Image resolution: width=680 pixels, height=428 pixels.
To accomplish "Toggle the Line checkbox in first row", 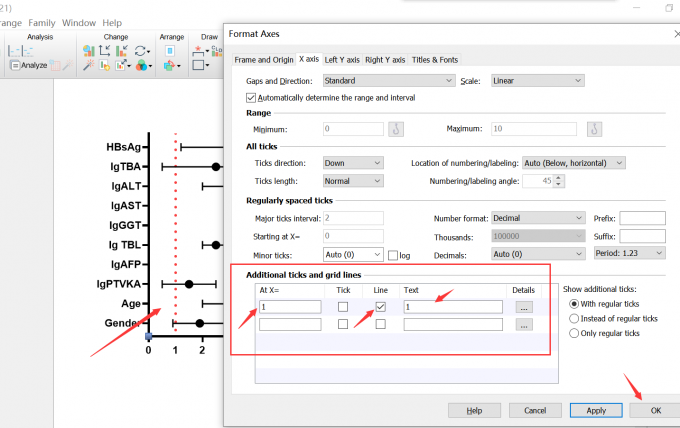I will coord(380,307).
